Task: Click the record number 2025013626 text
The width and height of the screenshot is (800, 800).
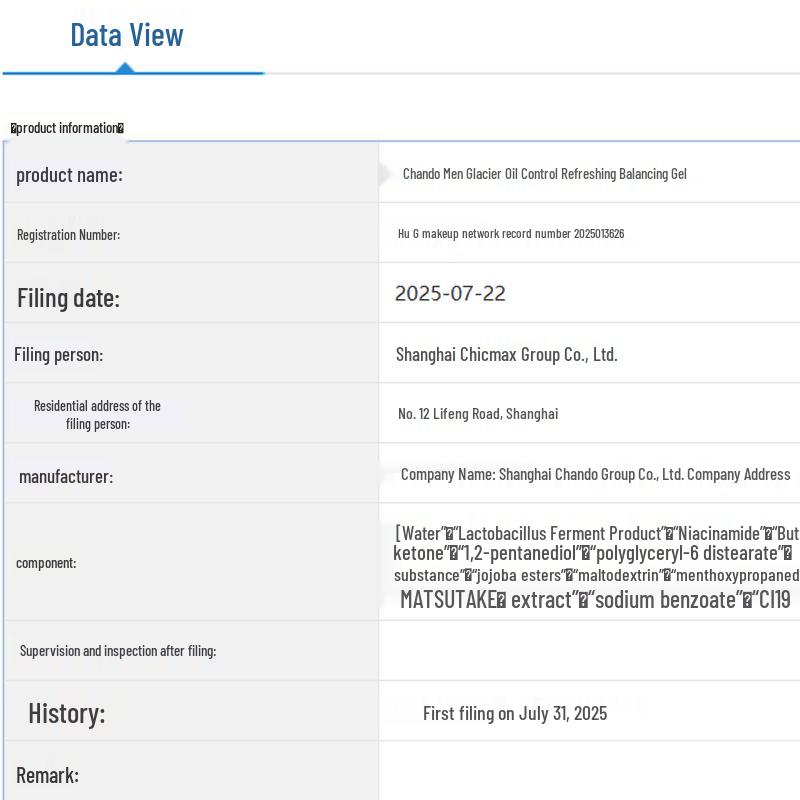Action: (x=511, y=234)
